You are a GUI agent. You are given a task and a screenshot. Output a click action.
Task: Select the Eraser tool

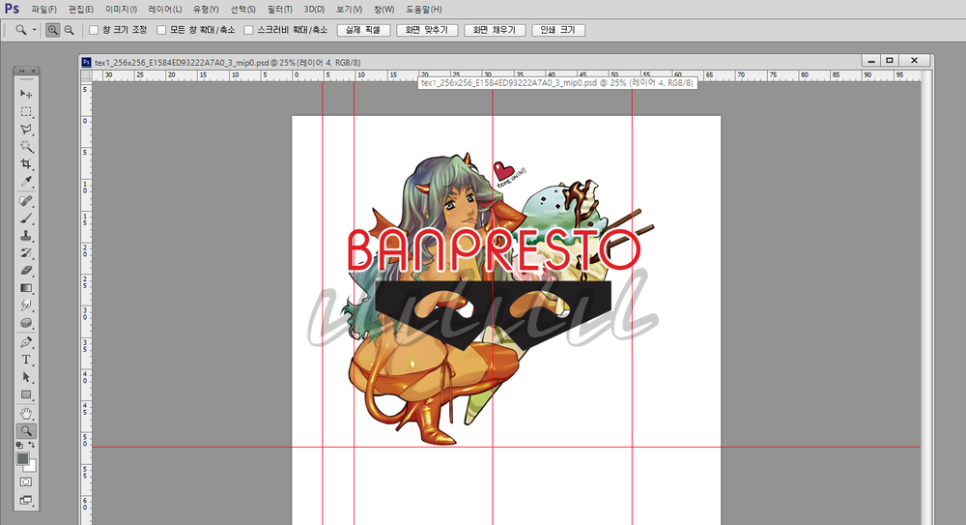click(26, 270)
